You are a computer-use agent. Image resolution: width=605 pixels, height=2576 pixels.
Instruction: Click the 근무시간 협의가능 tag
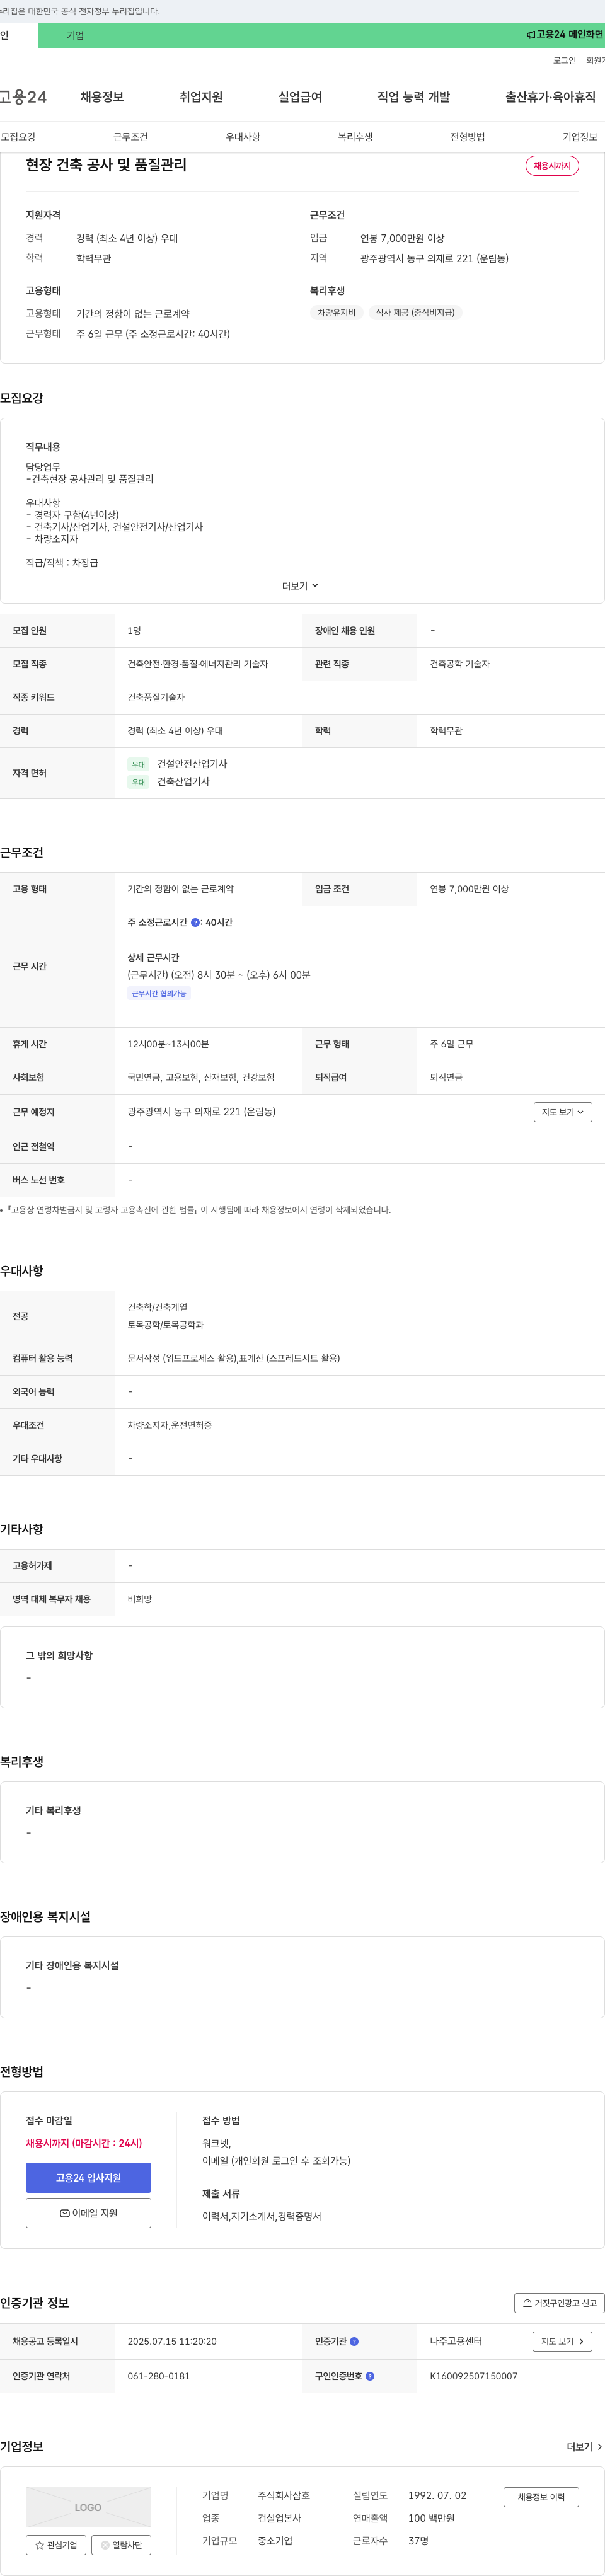(159, 994)
